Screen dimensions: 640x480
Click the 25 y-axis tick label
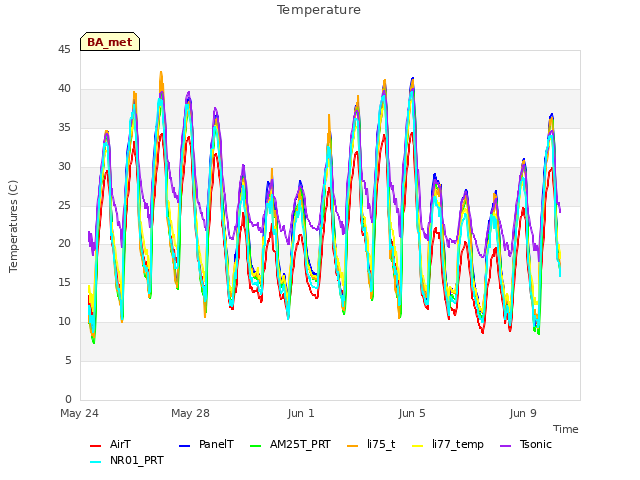[64, 205]
